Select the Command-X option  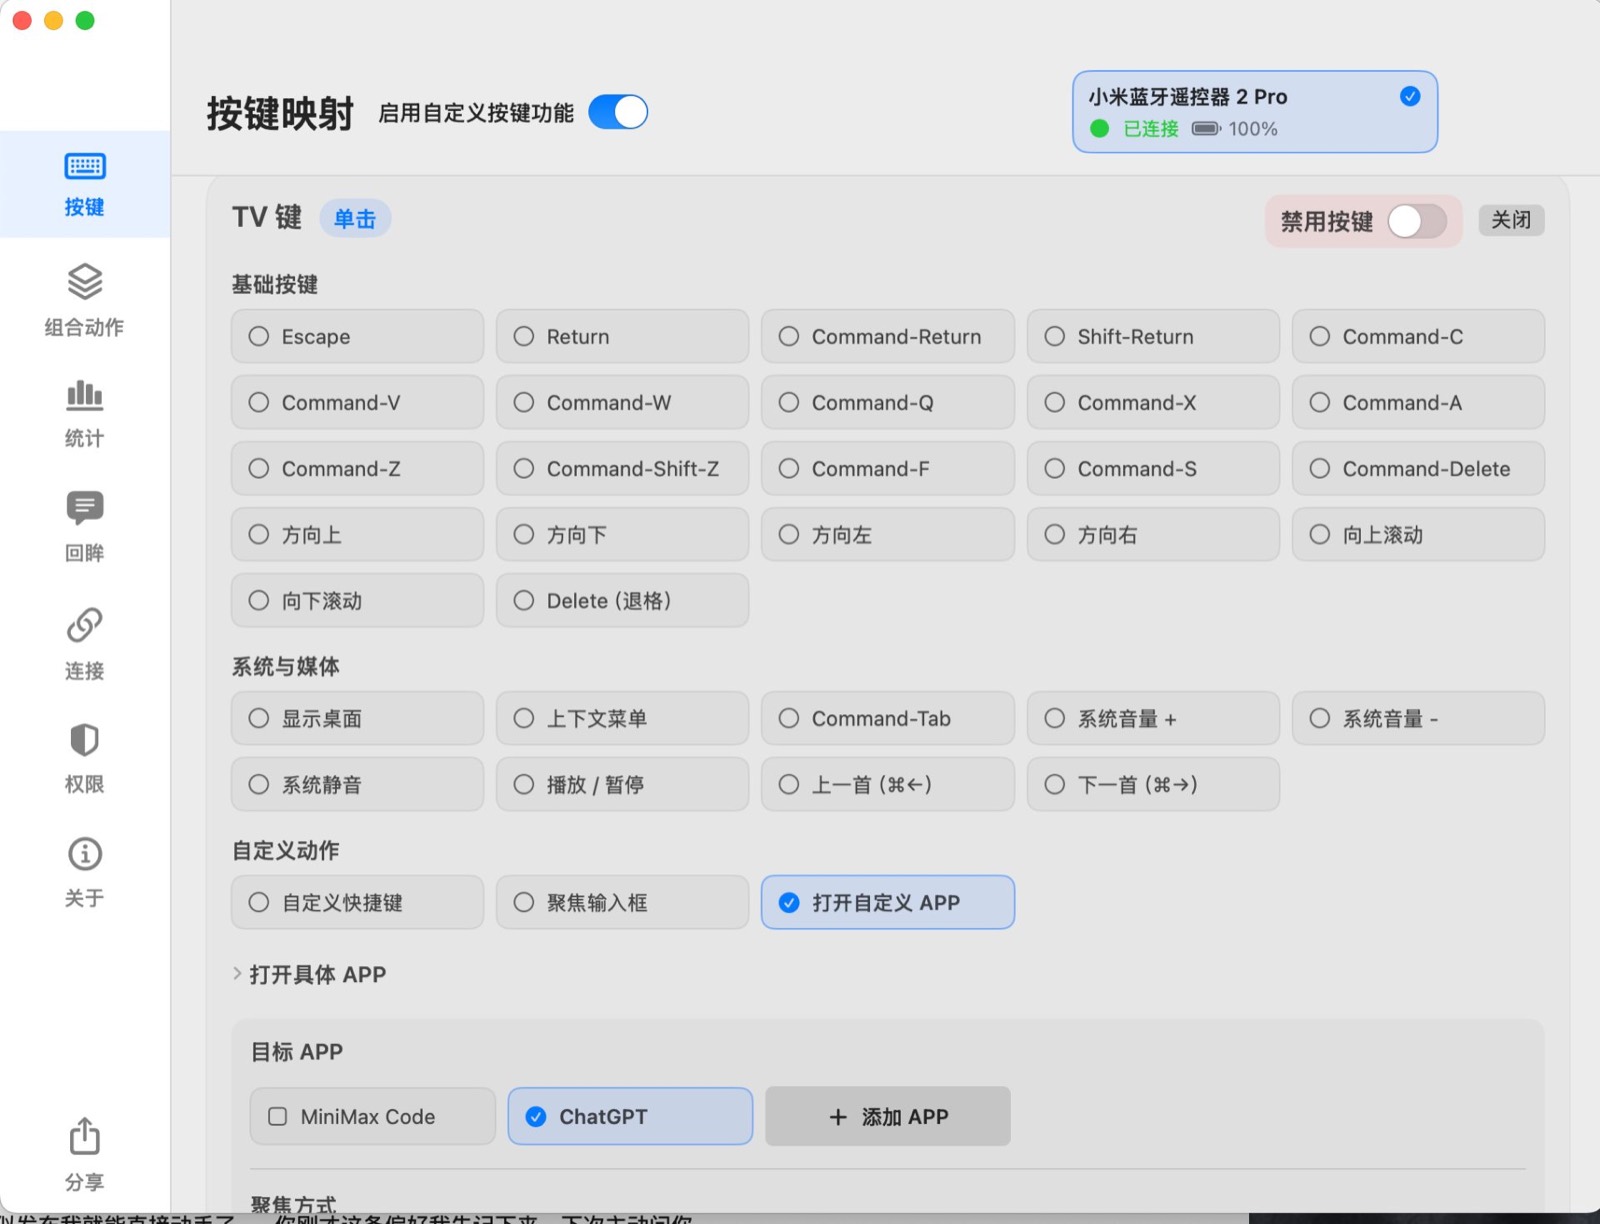point(1153,402)
